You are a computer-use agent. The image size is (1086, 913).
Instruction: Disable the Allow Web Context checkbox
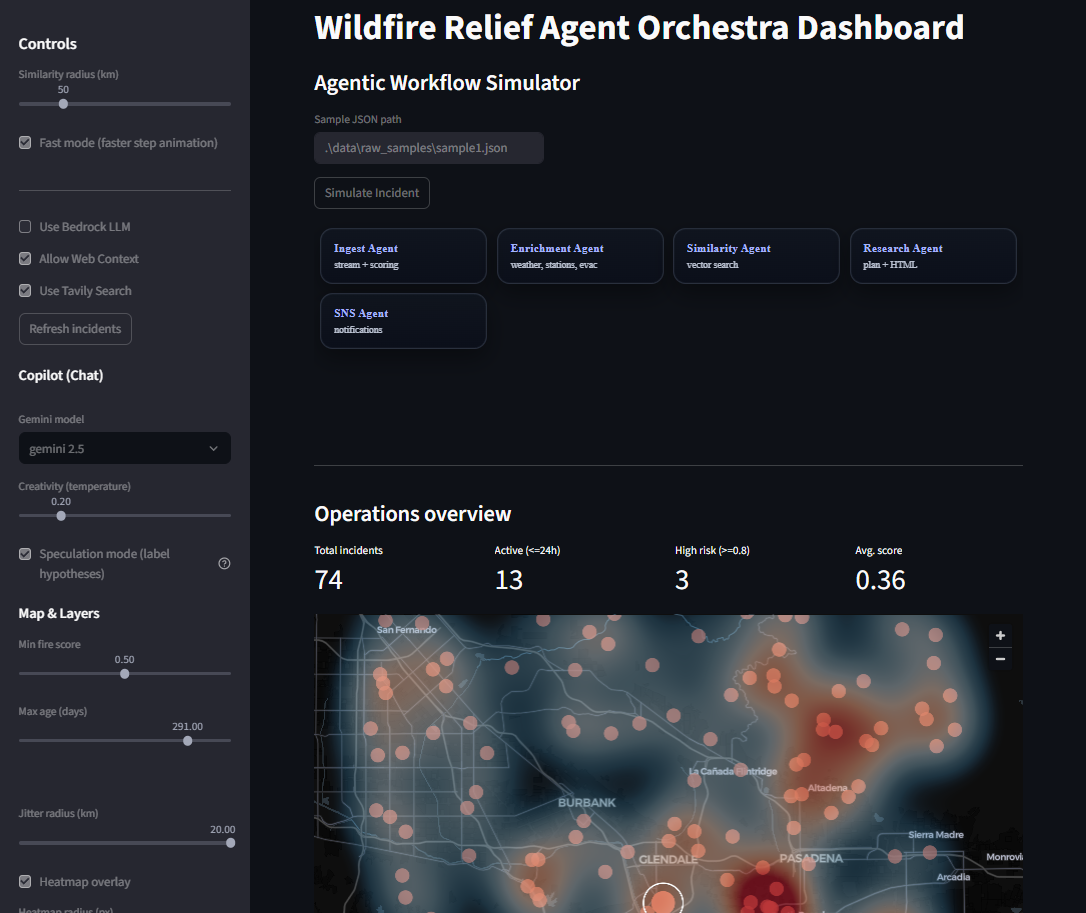click(25, 258)
